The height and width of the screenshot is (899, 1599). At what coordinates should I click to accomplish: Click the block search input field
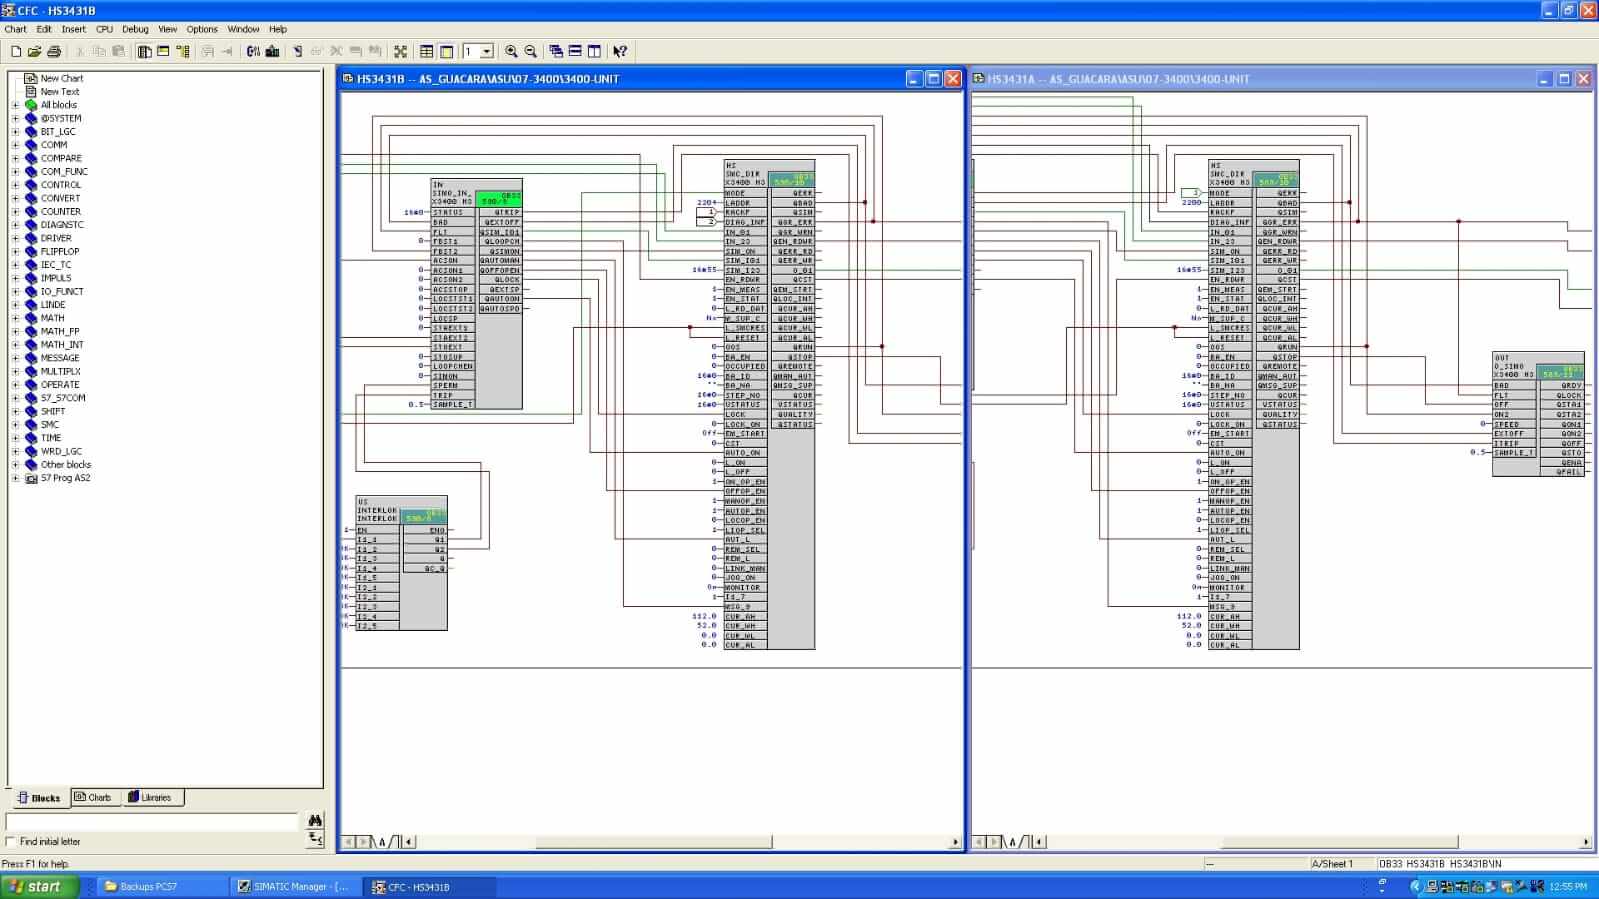[x=152, y=821]
